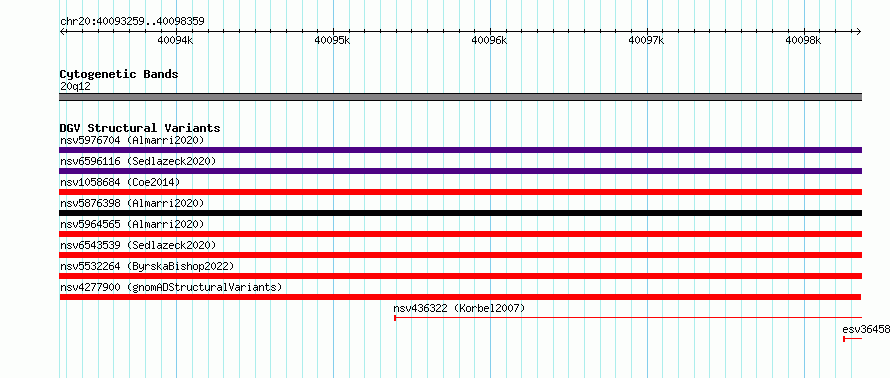Click the nsv1058684 (Coe2014) label

120,182
